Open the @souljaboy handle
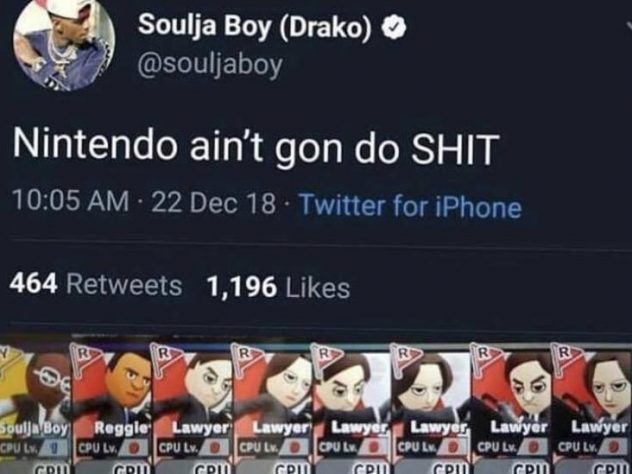632x474 pixels. [210, 64]
